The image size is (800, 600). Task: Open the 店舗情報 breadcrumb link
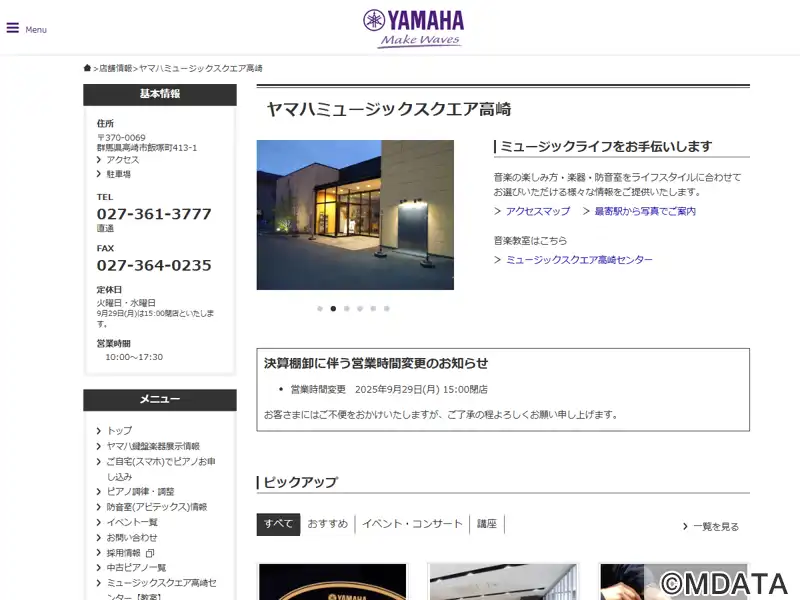[115, 68]
